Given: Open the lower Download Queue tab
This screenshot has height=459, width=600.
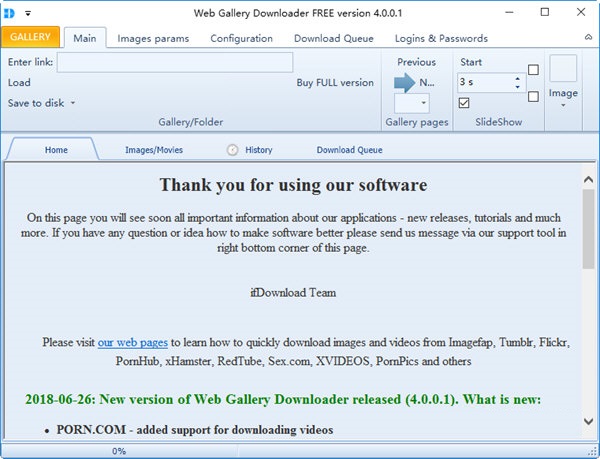Looking at the screenshot, I should [349, 150].
